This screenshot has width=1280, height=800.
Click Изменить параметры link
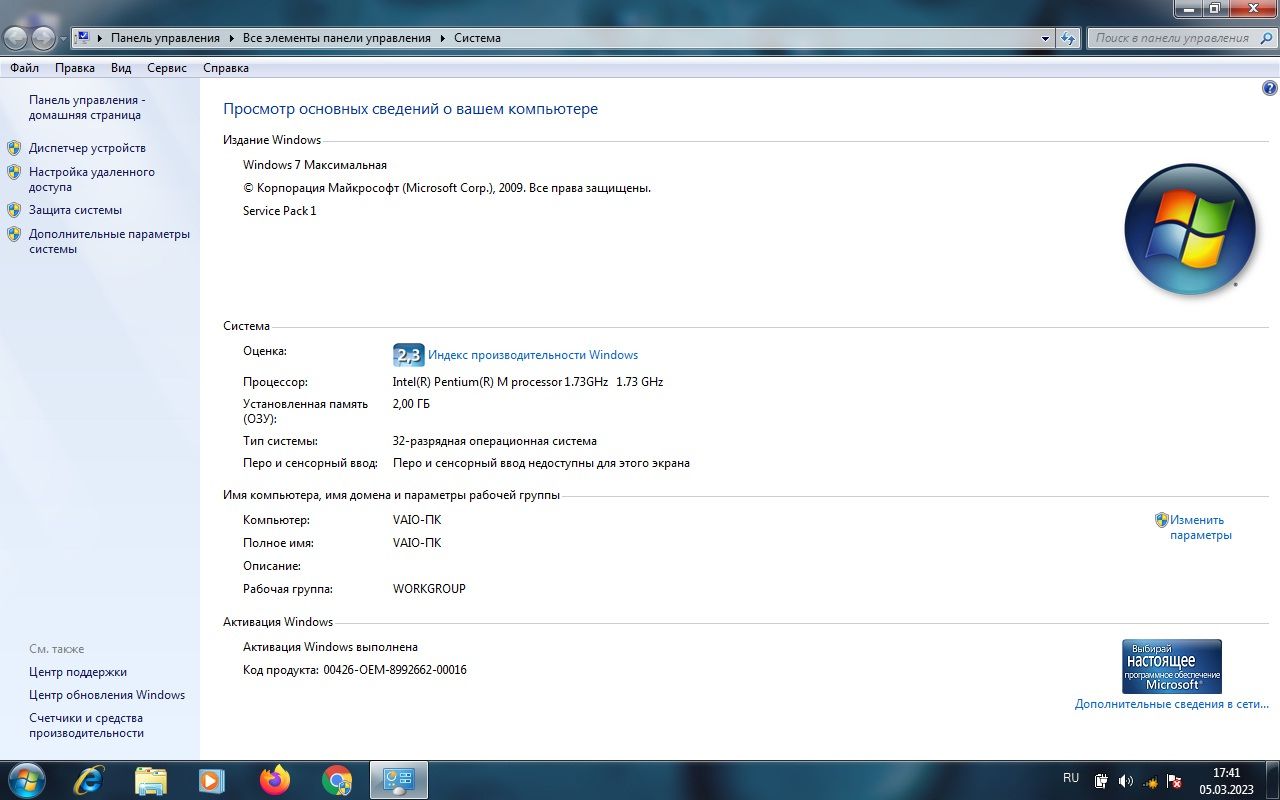pyautogui.click(x=1201, y=527)
